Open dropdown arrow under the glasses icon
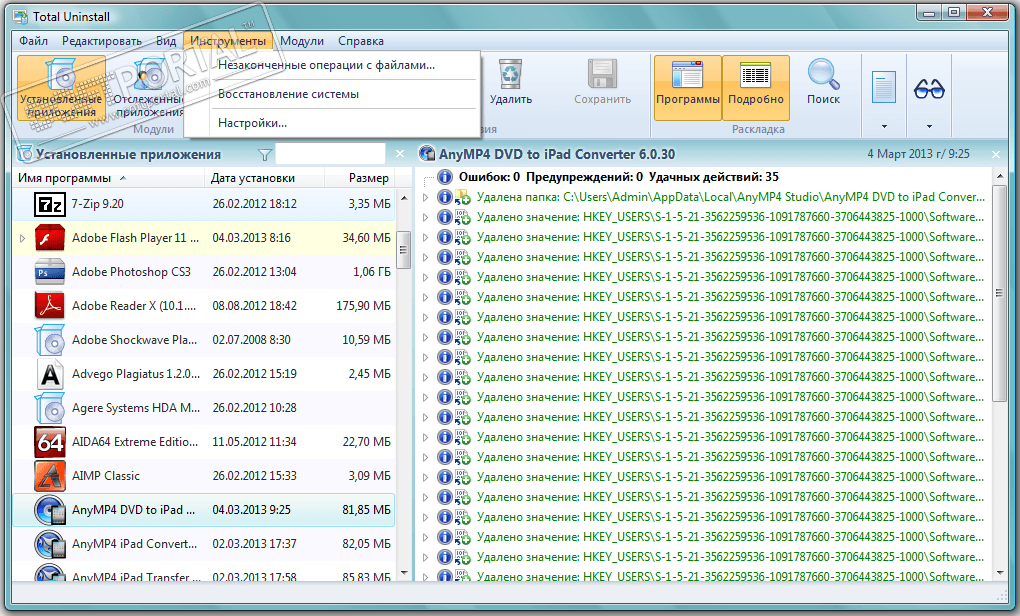 click(x=928, y=127)
